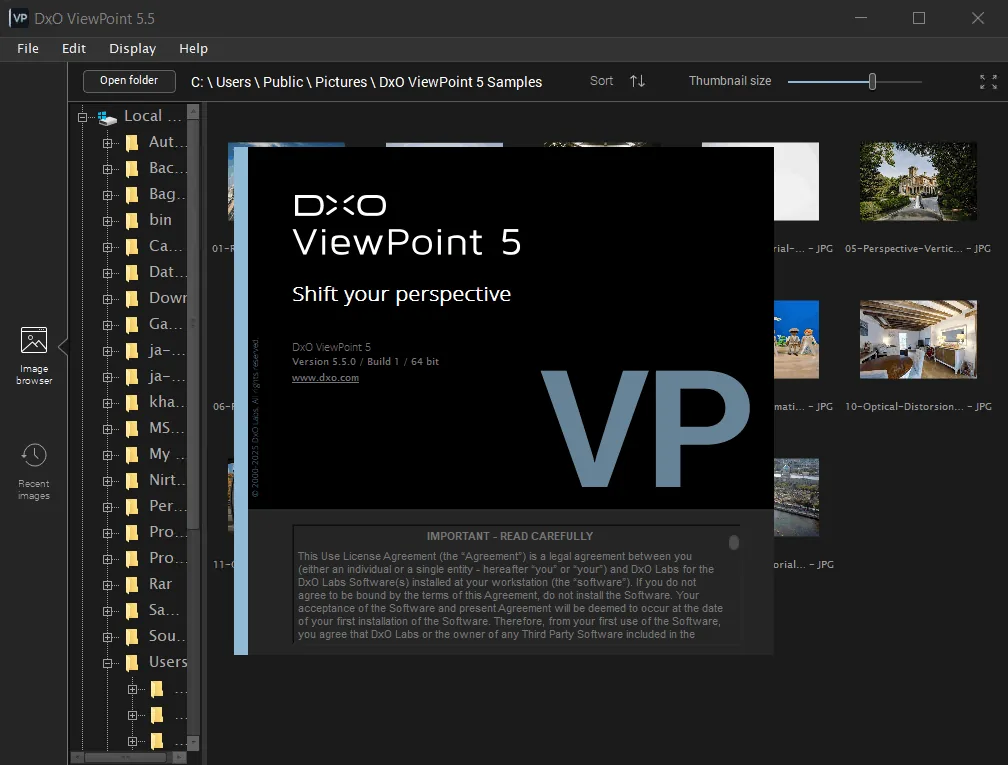
Task: Select the My... folder in tree
Action: 166,454
